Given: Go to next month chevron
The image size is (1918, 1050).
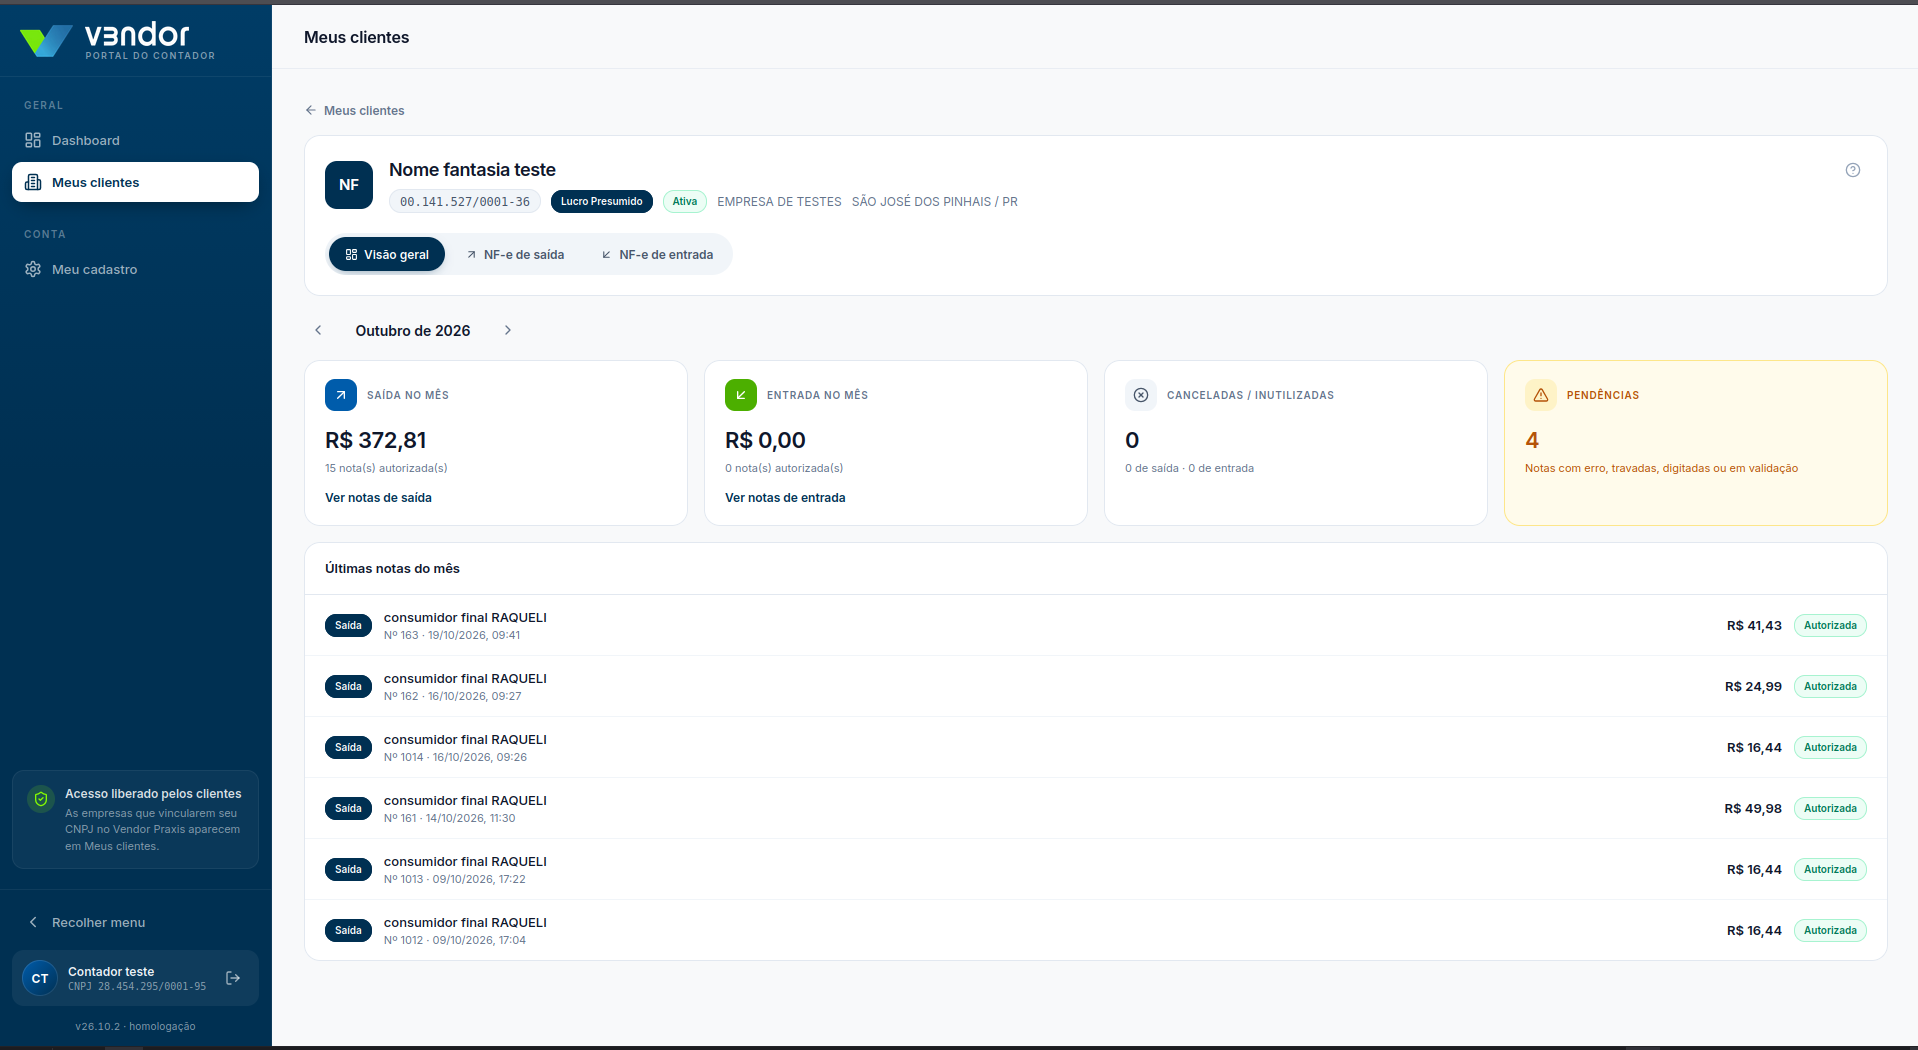Looking at the screenshot, I should 508,330.
